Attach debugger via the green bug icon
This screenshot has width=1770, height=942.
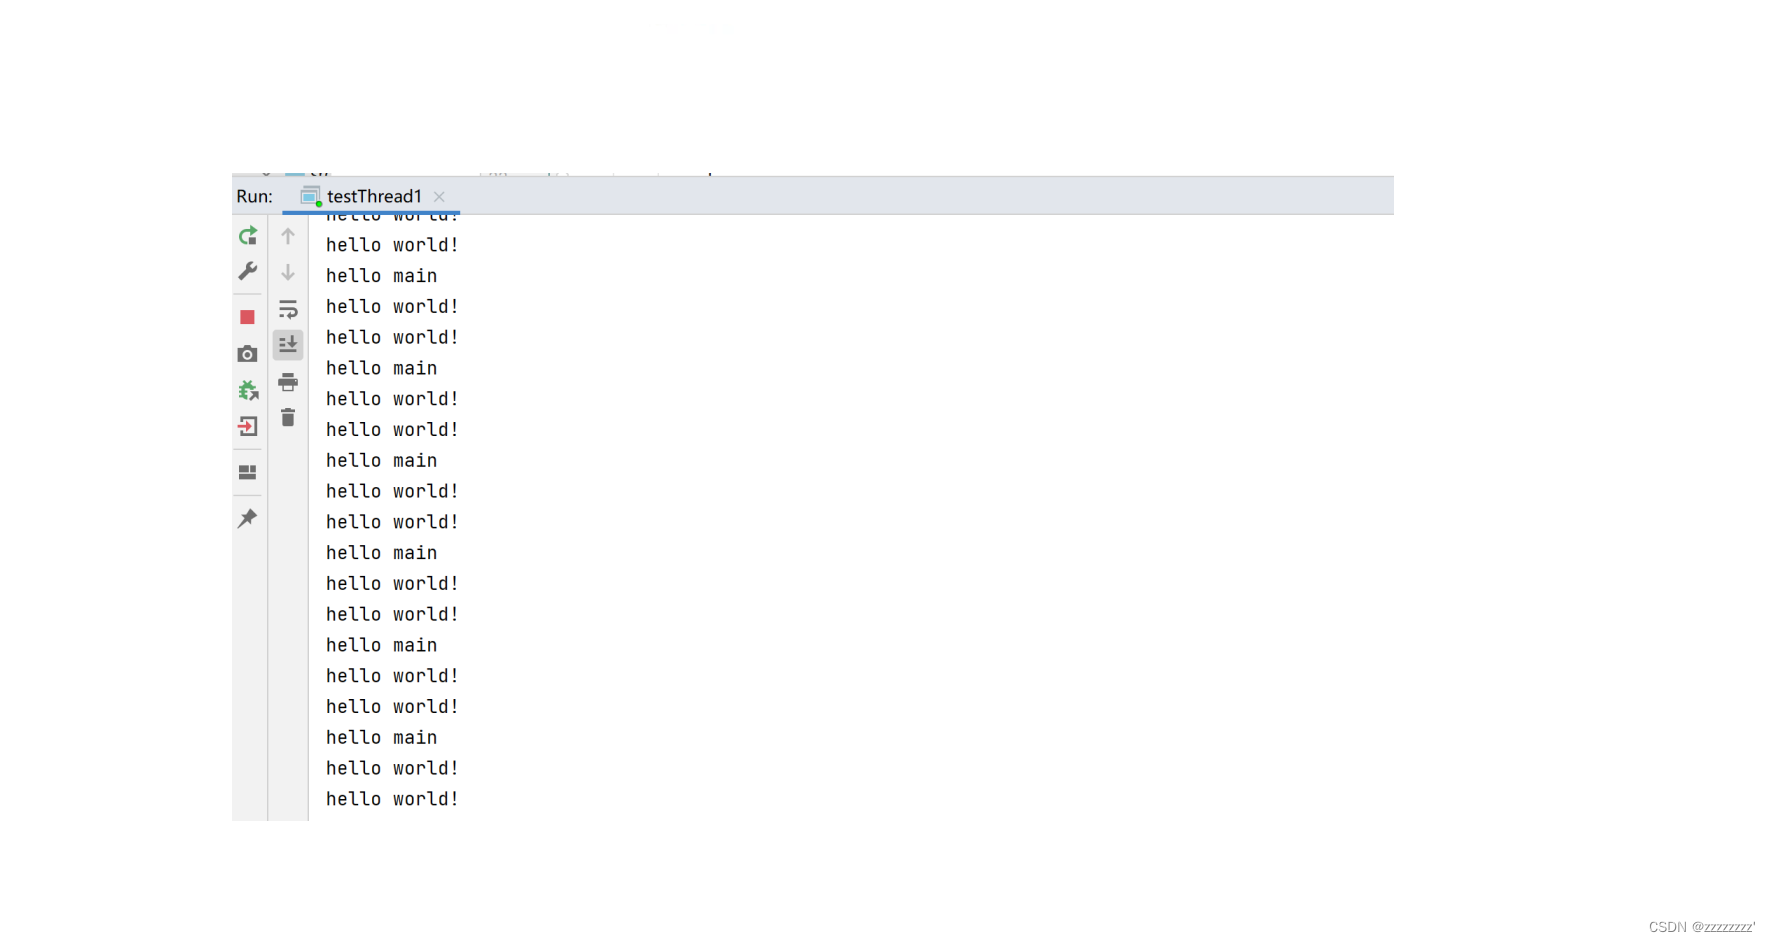point(248,390)
